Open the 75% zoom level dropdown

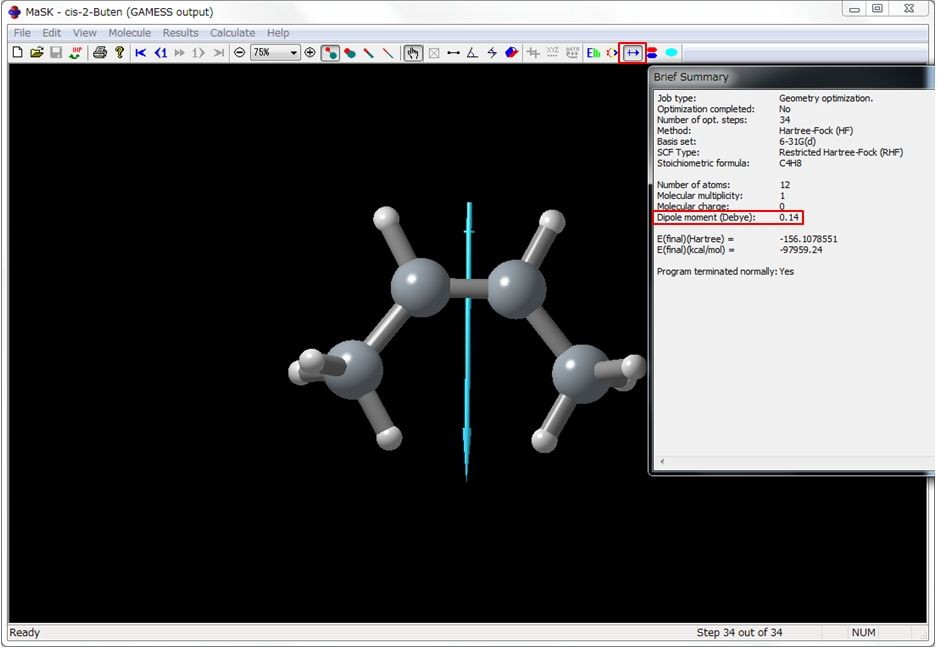275,52
